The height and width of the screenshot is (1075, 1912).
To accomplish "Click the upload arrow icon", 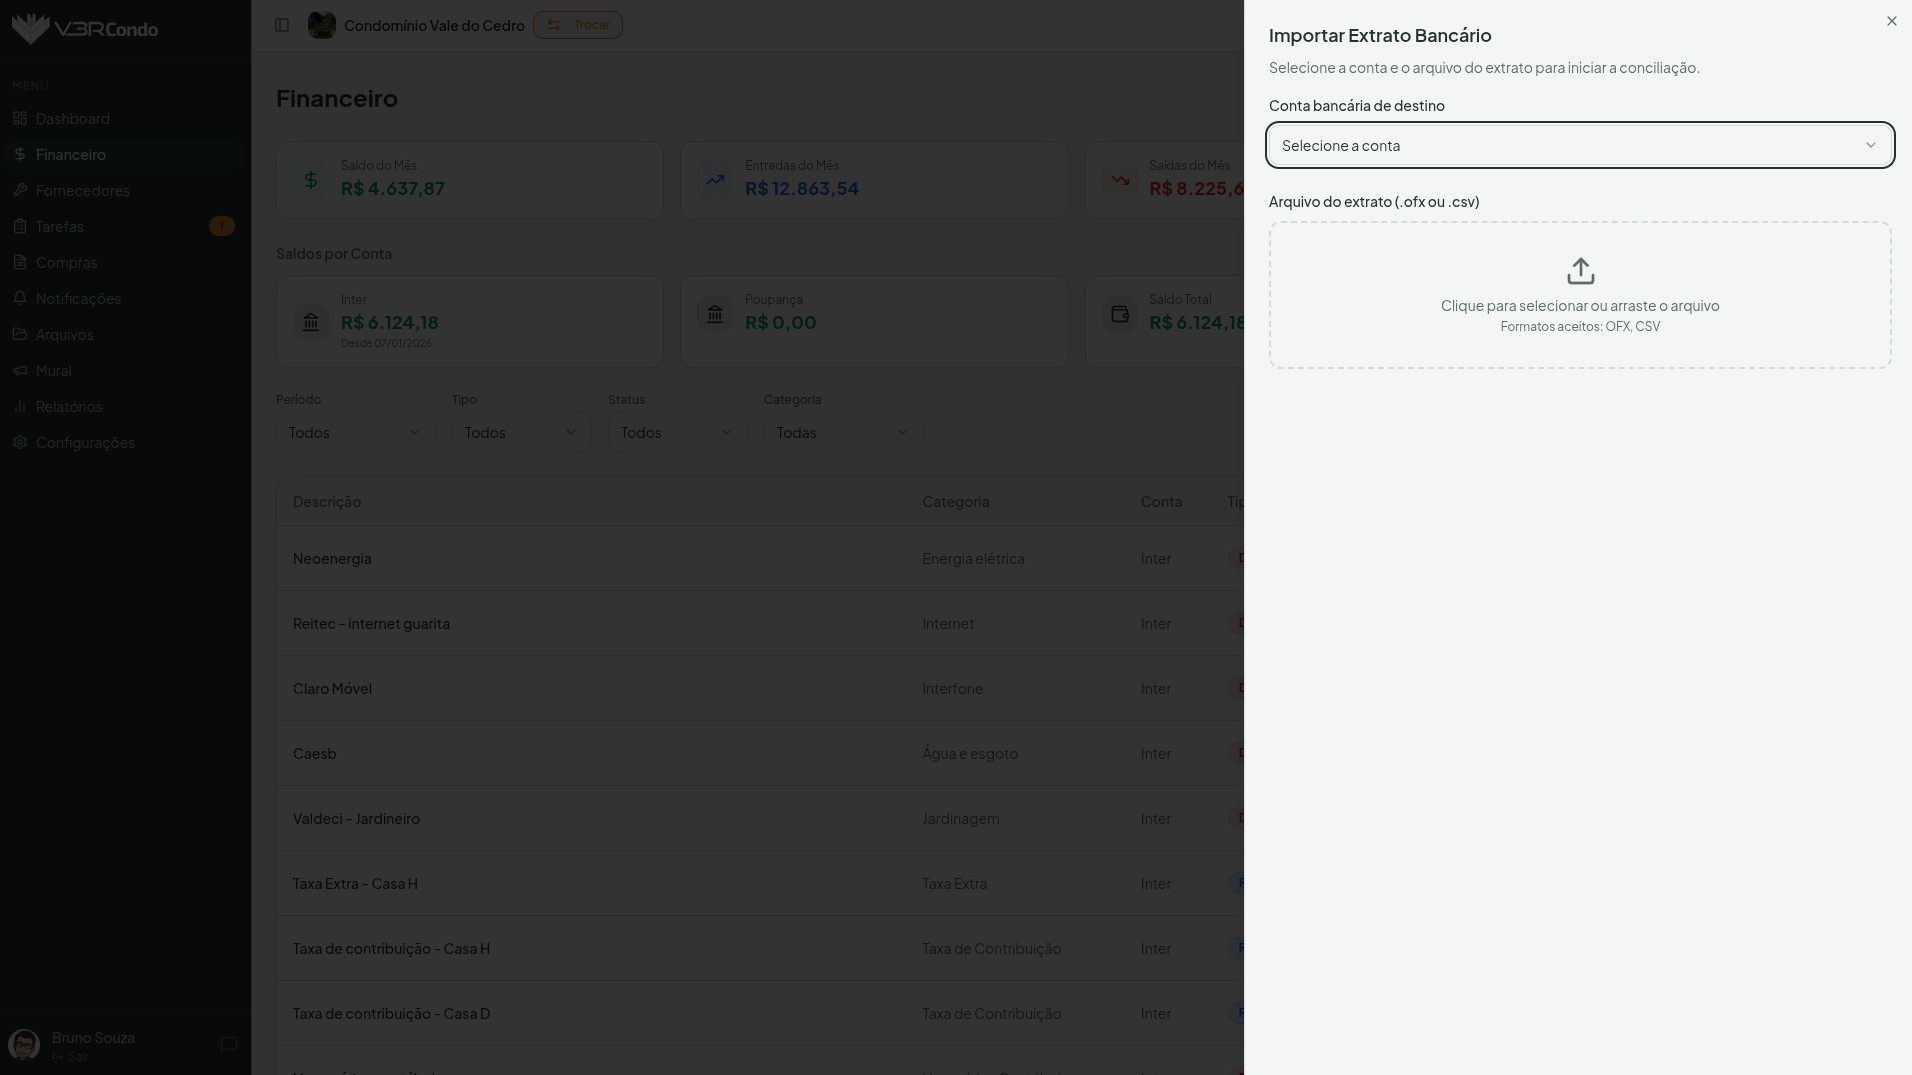I will (x=1580, y=271).
